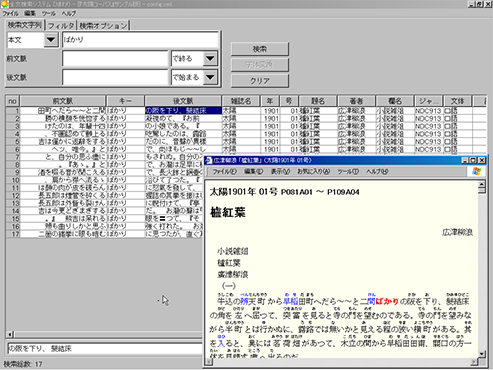Sort by the 欄名 column header
The image size is (493, 370).
tap(395, 101)
